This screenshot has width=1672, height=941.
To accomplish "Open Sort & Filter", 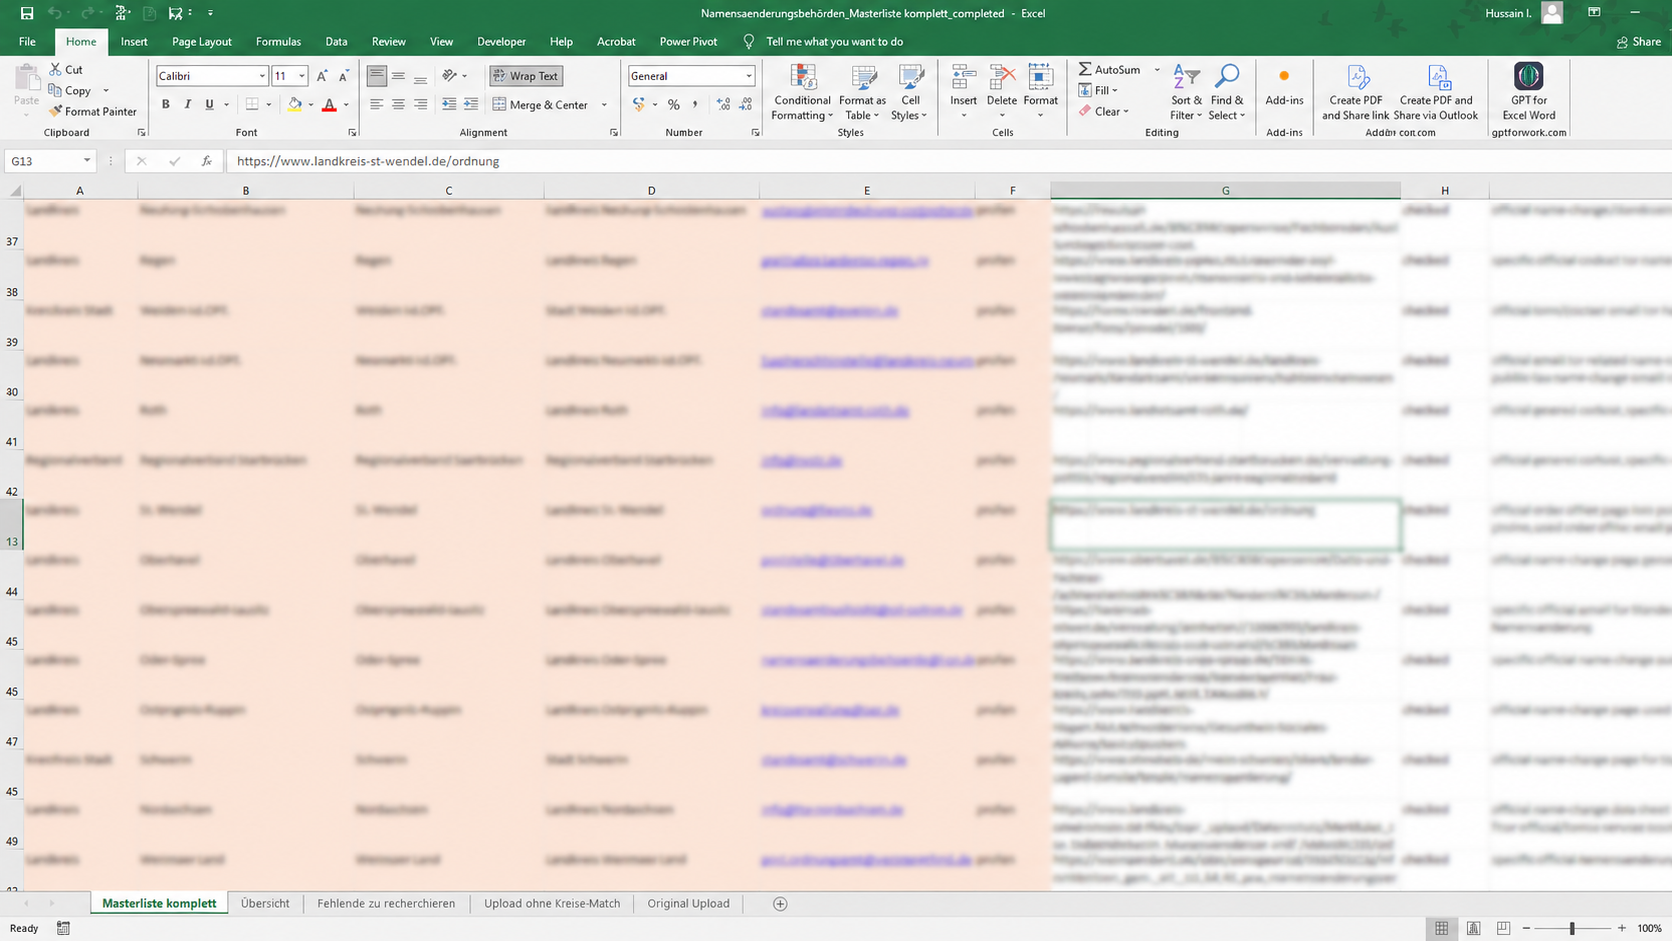I will point(1186,92).
